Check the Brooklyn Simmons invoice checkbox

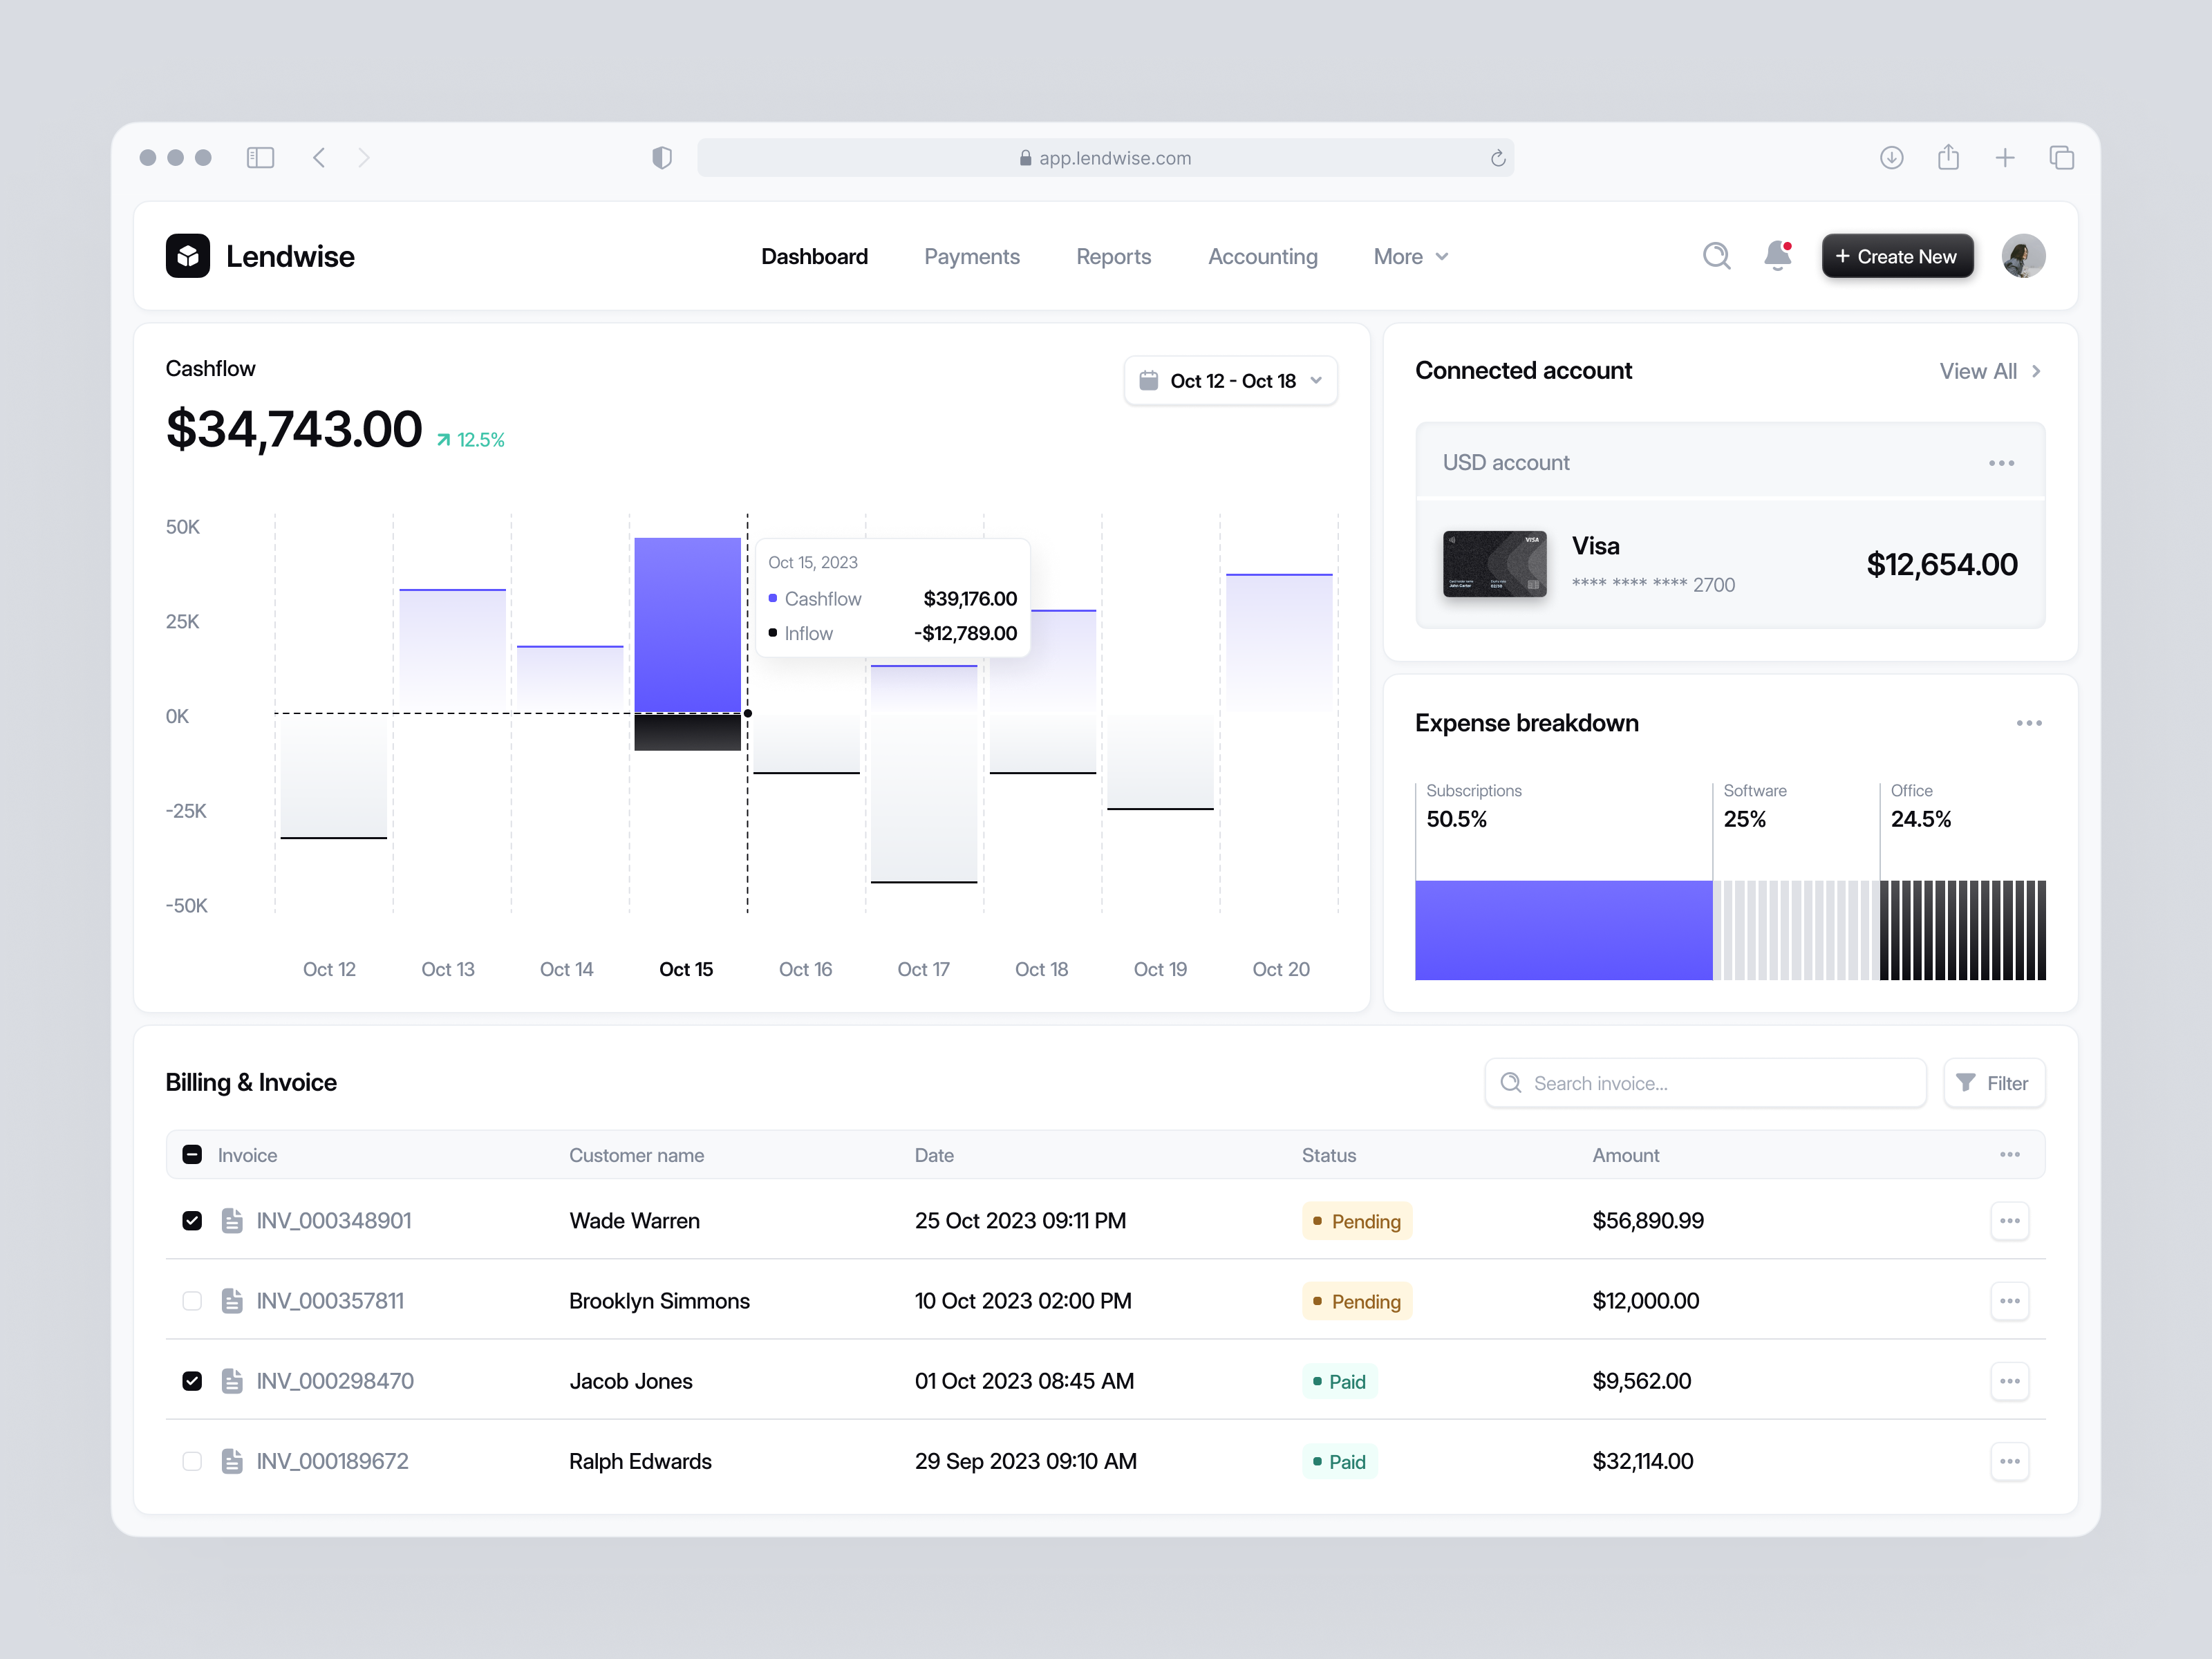pyautogui.click(x=191, y=1301)
